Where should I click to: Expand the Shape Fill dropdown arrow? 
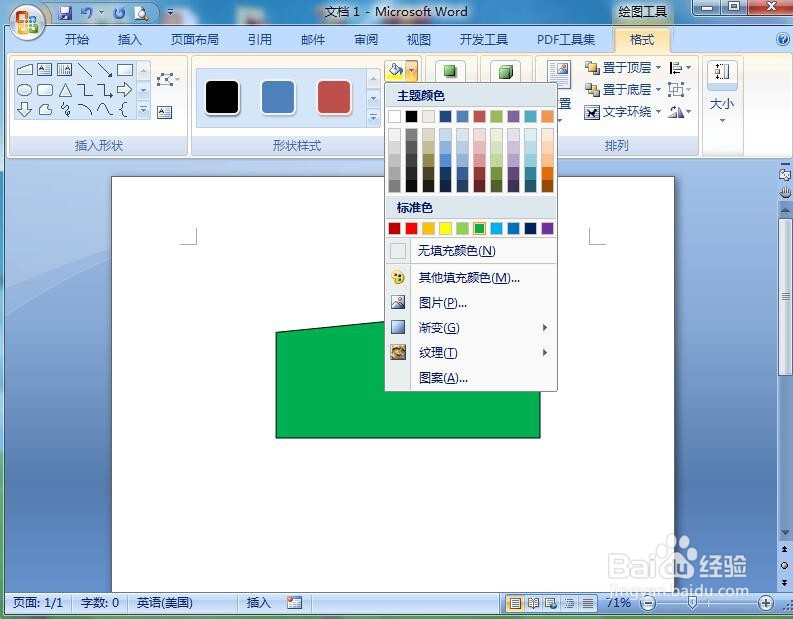(412, 71)
